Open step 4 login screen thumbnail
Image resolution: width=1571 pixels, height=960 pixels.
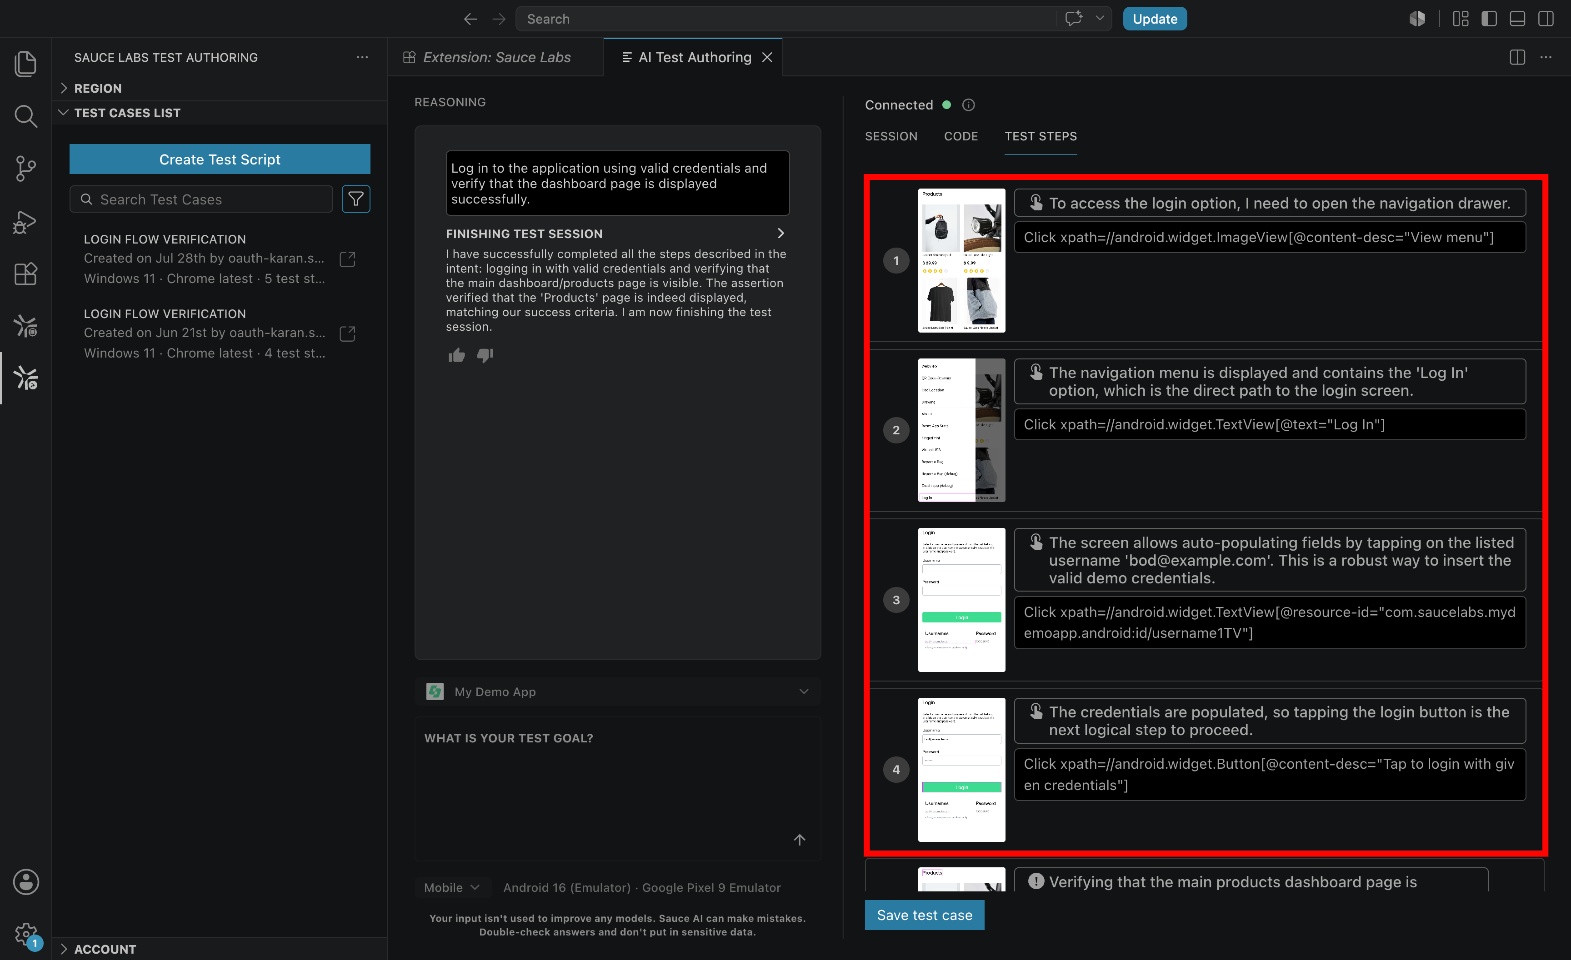tap(962, 770)
